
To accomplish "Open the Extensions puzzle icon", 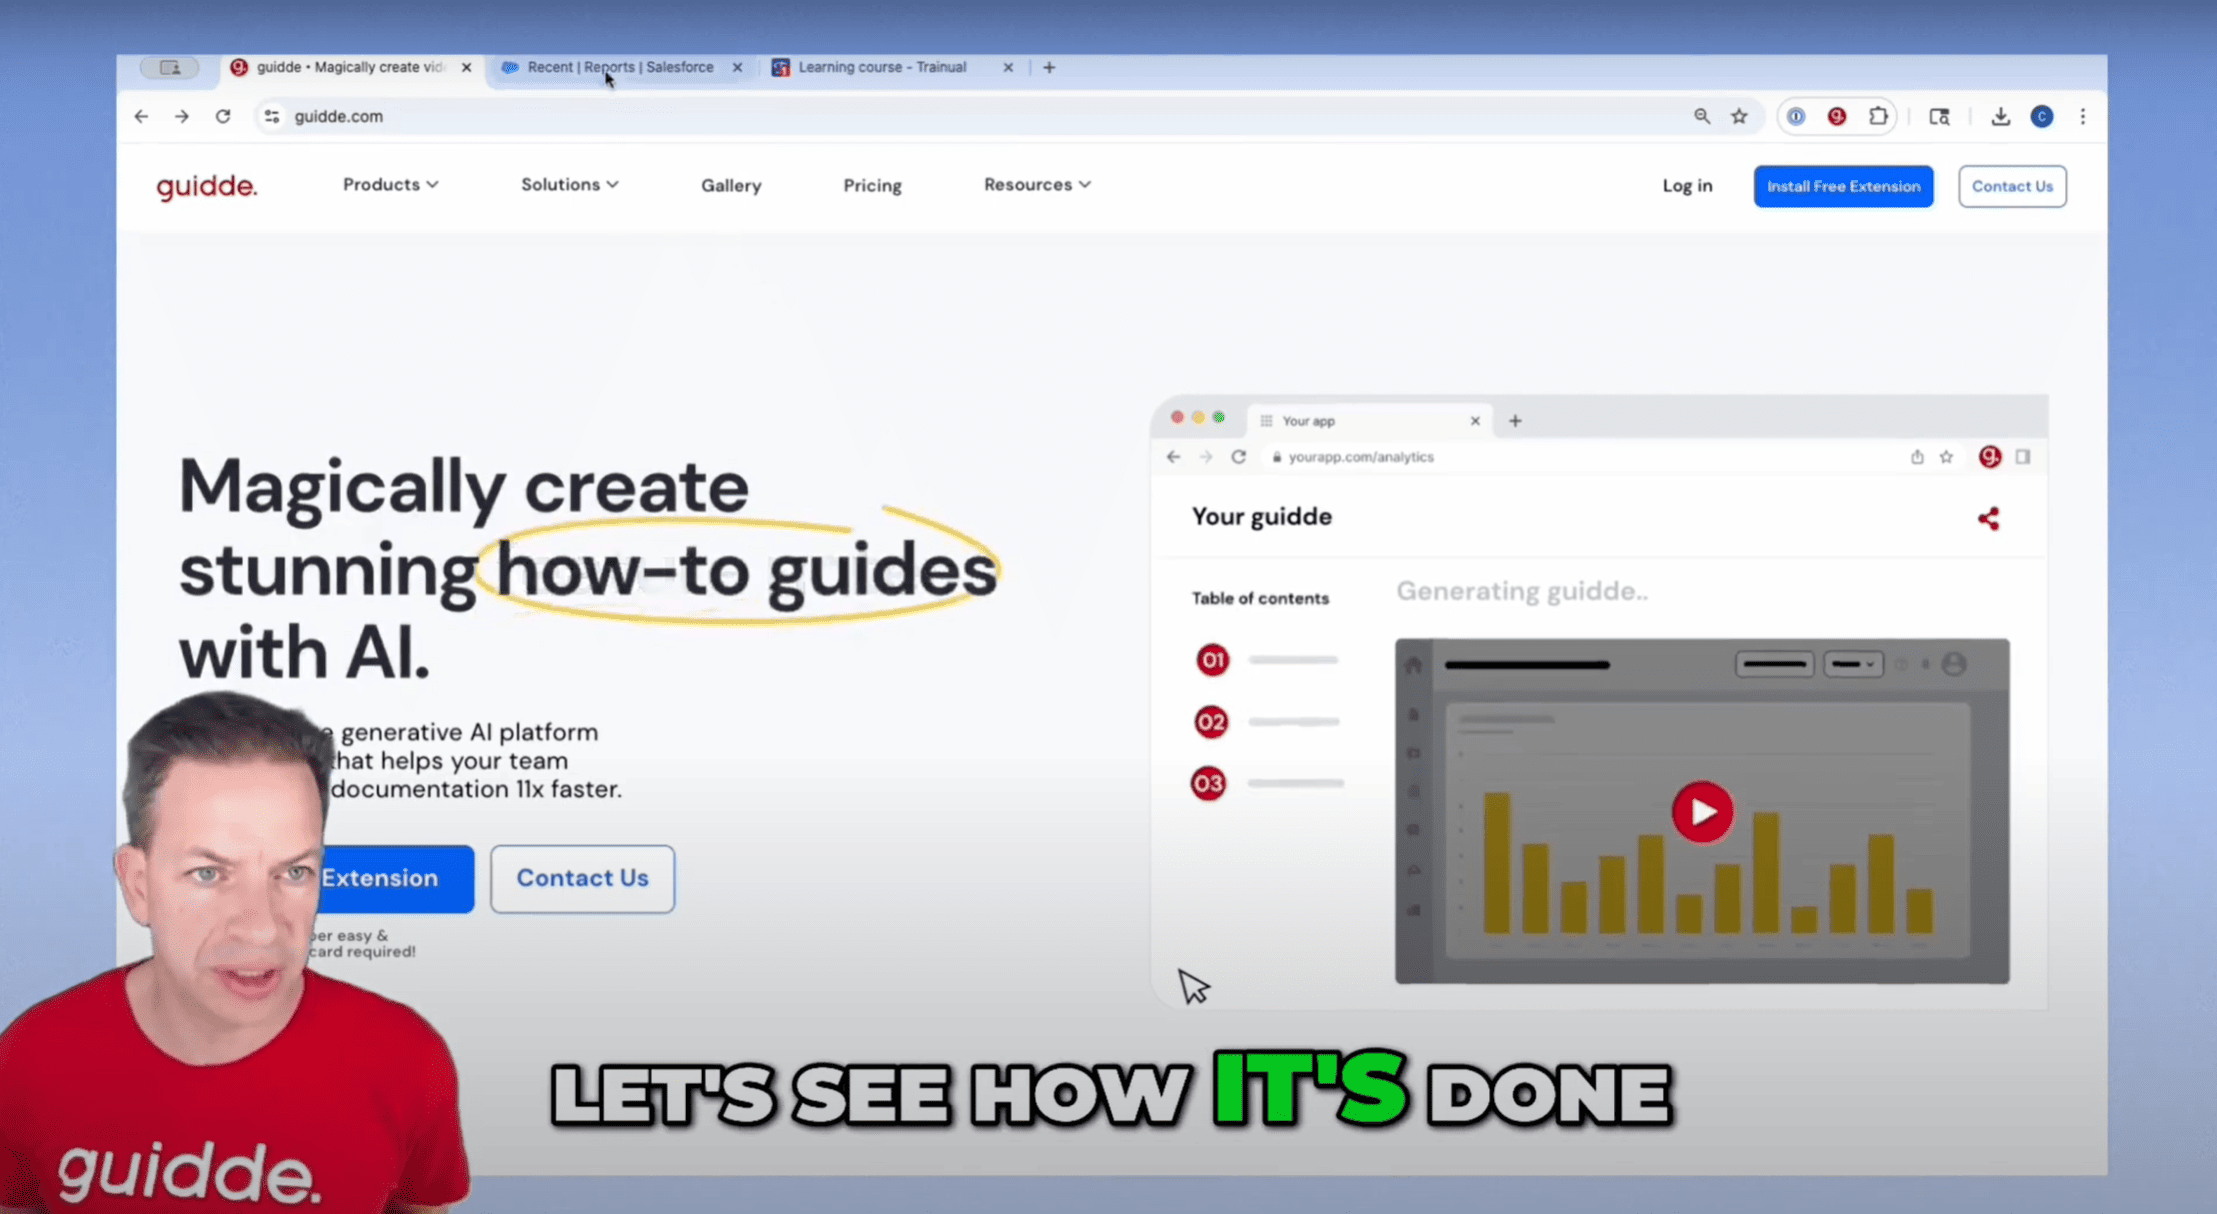I will click(x=1878, y=116).
